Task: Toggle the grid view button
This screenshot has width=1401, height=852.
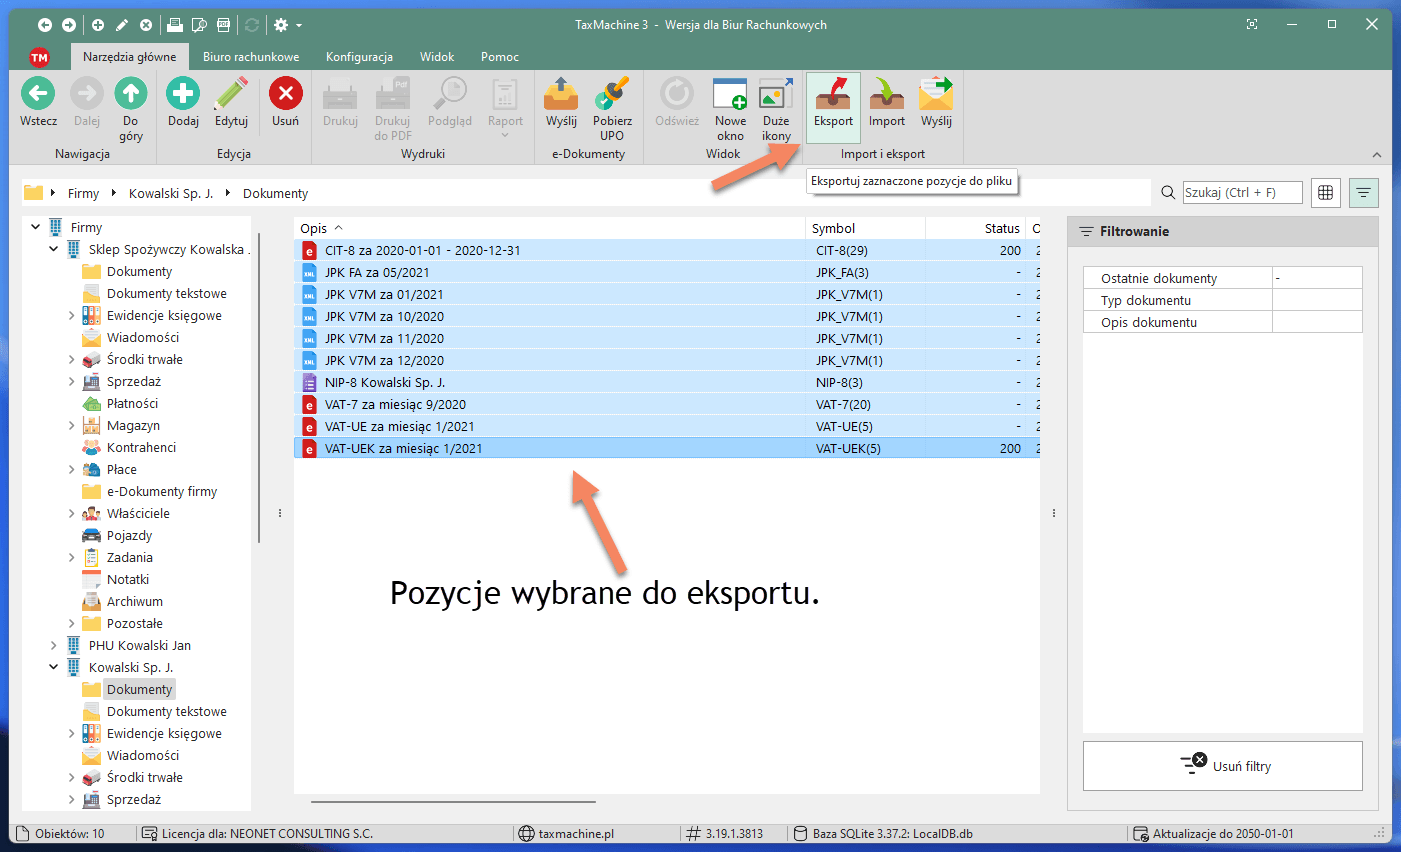Action: click(1325, 193)
